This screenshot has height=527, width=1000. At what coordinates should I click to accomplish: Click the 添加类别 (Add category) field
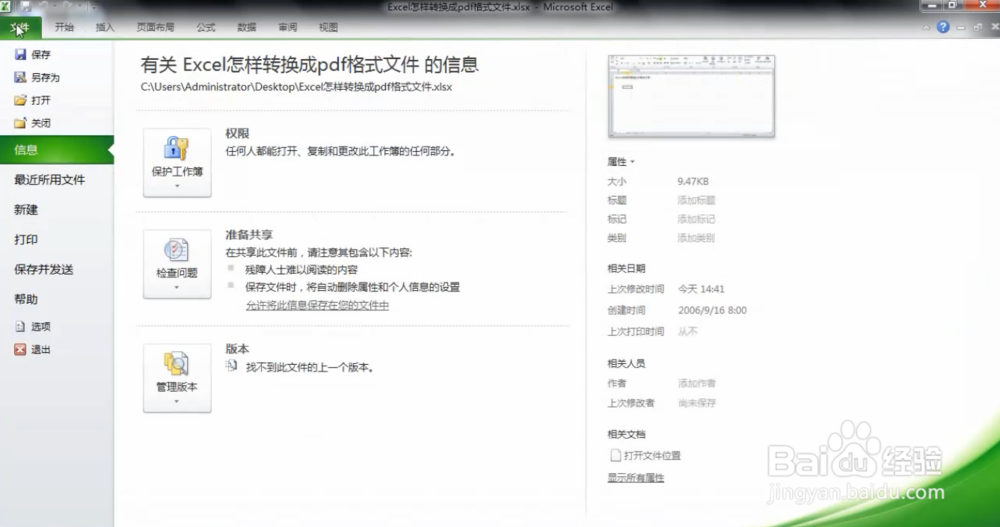tap(696, 239)
